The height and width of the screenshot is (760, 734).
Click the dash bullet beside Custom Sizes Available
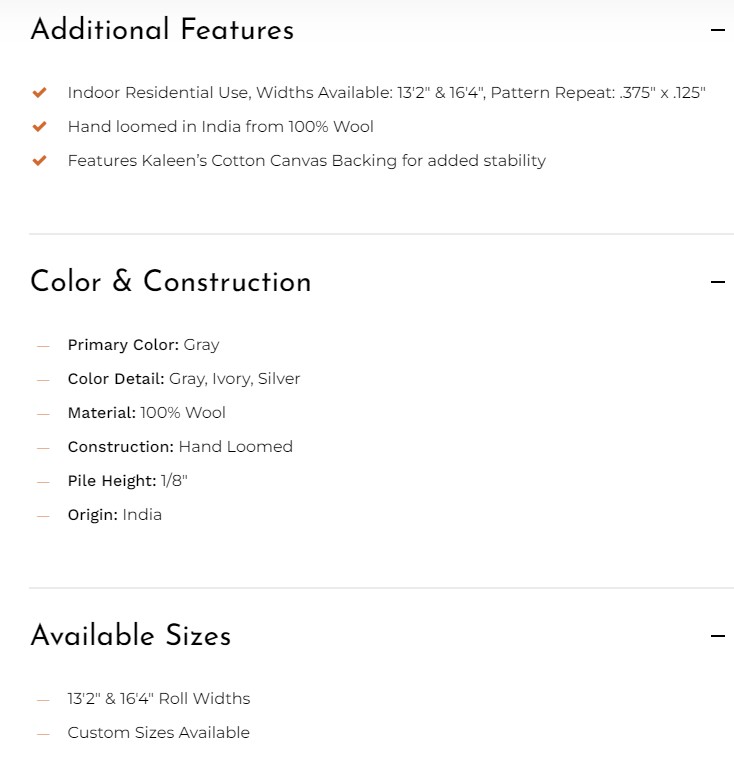coord(43,734)
